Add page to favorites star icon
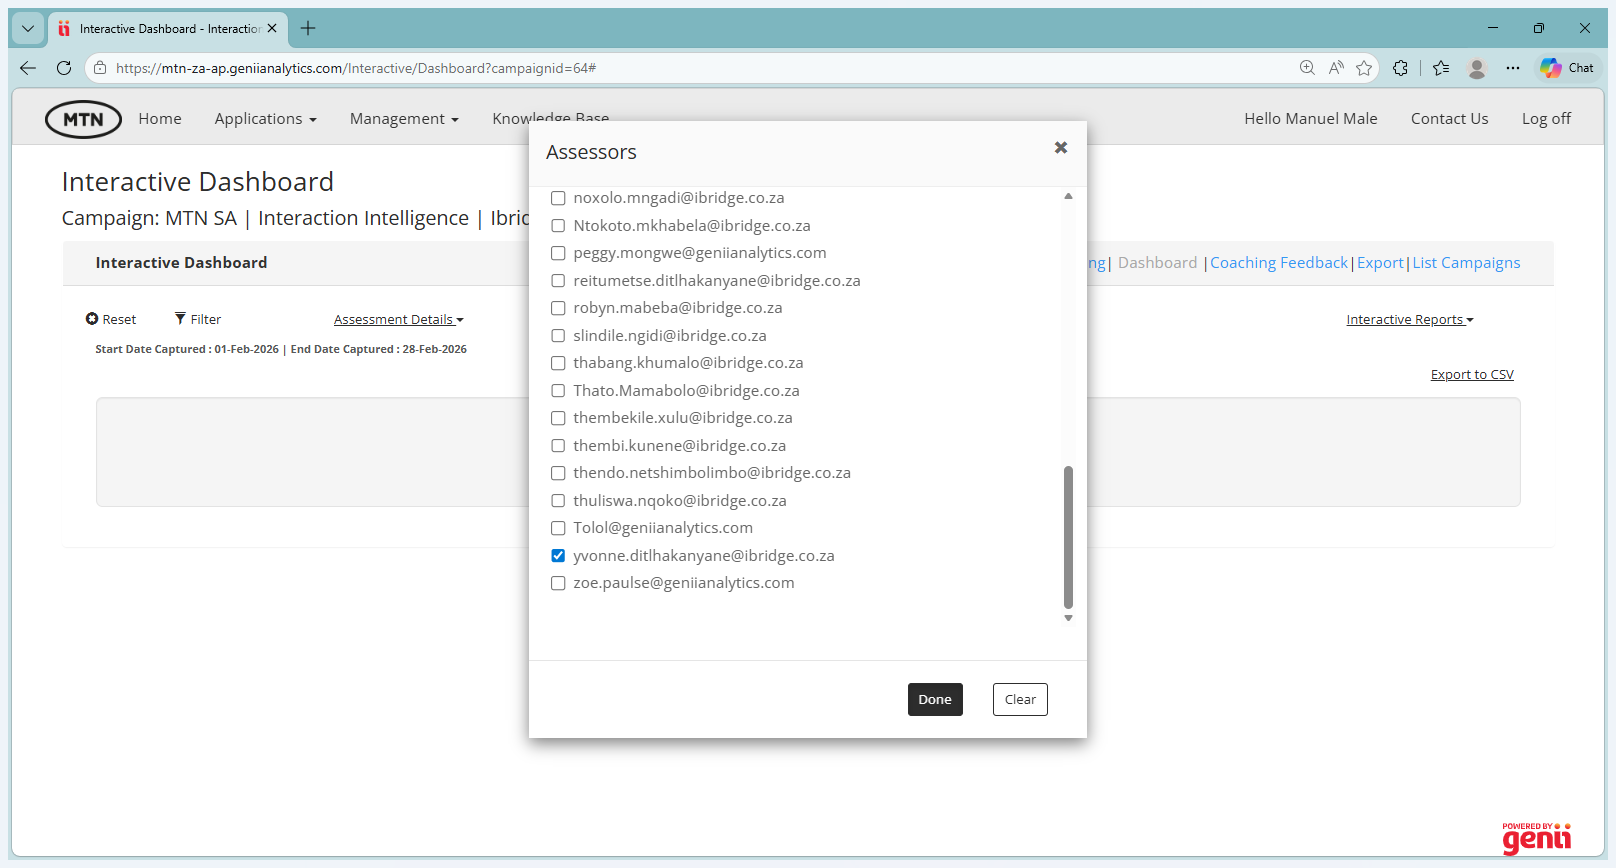The height and width of the screenshot is (868, 1616). (x=1364, y=68)
